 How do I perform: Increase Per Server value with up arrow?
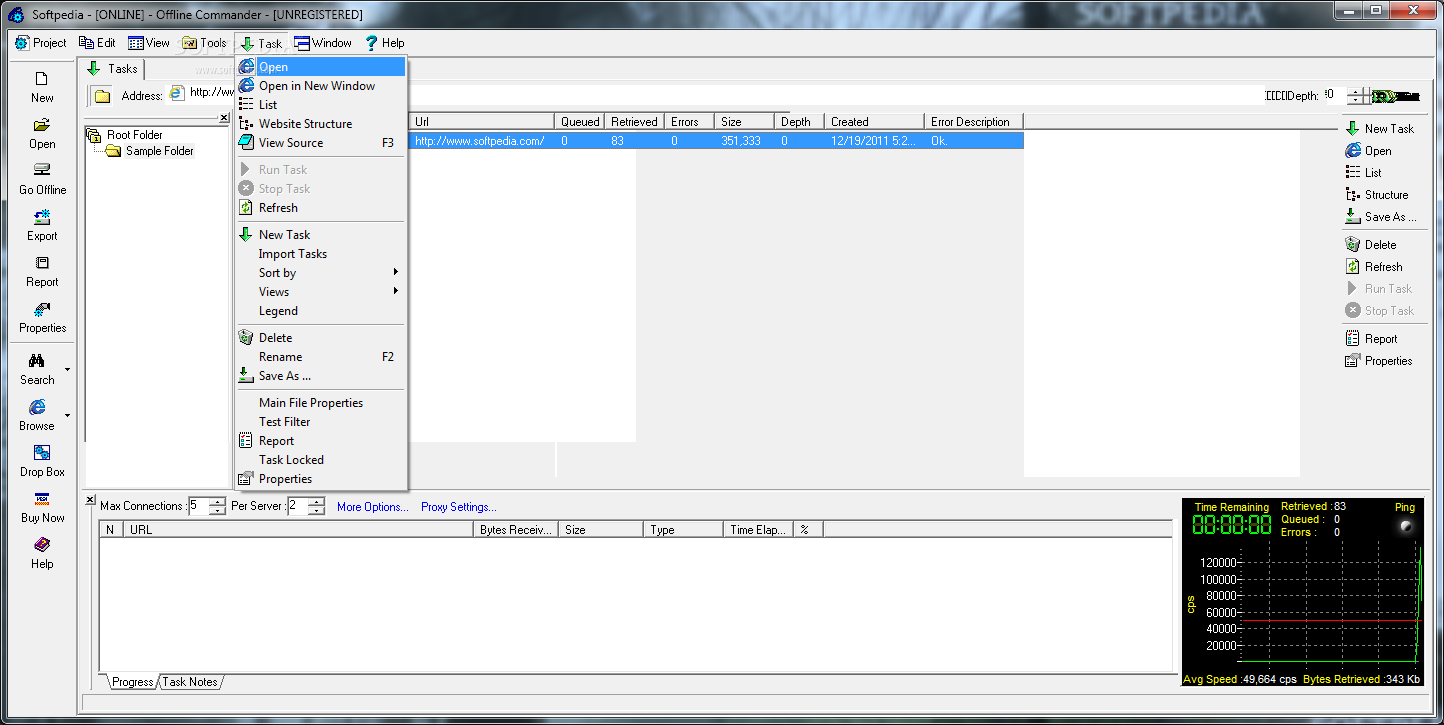(316, 502)
